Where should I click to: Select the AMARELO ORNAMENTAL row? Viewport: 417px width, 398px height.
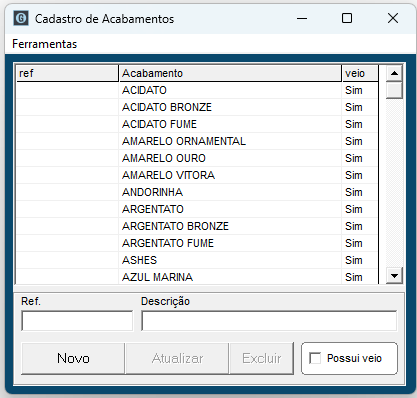(x=197, y=141)
